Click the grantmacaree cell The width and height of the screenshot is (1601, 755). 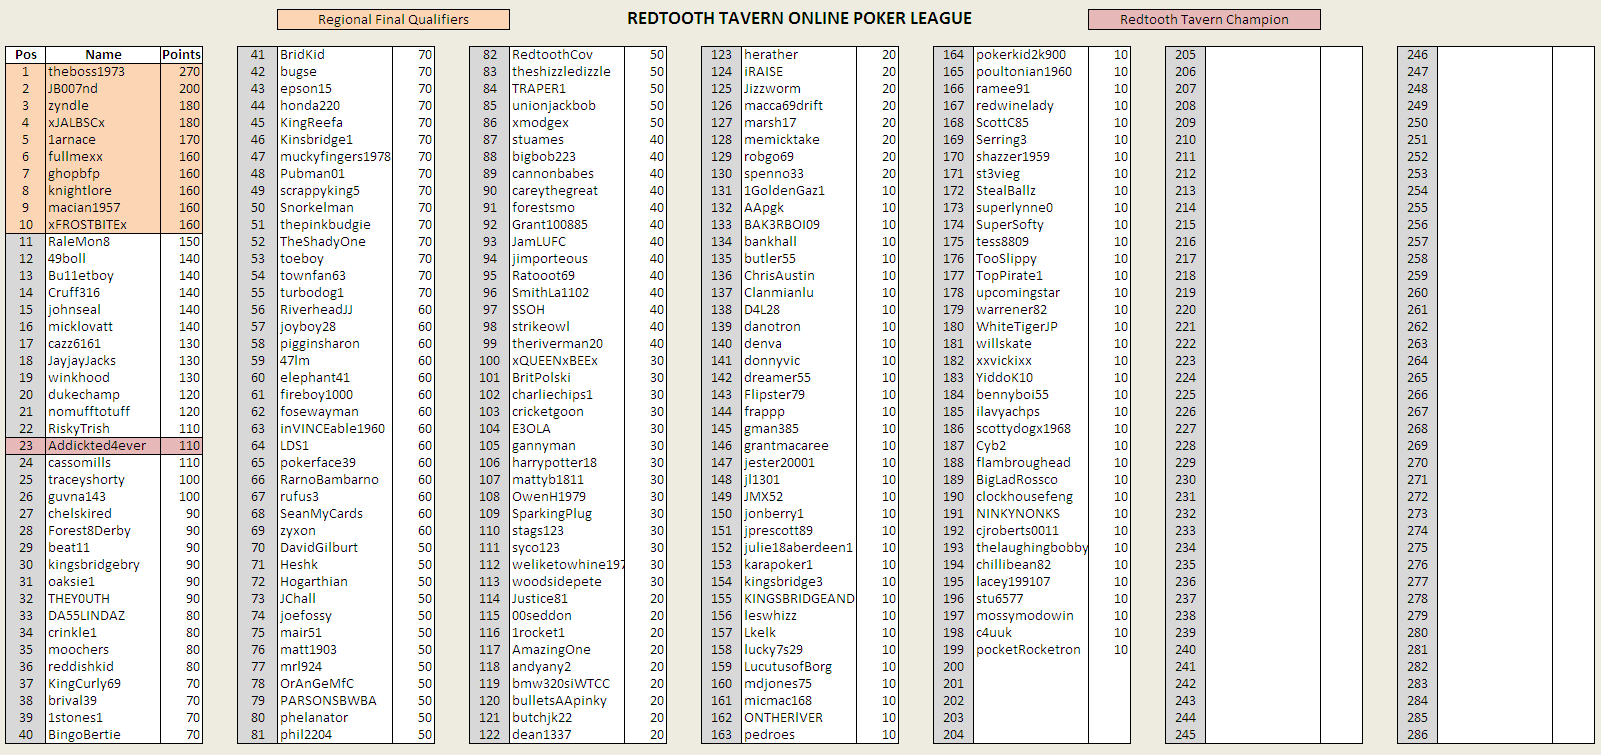coord(799,446)
